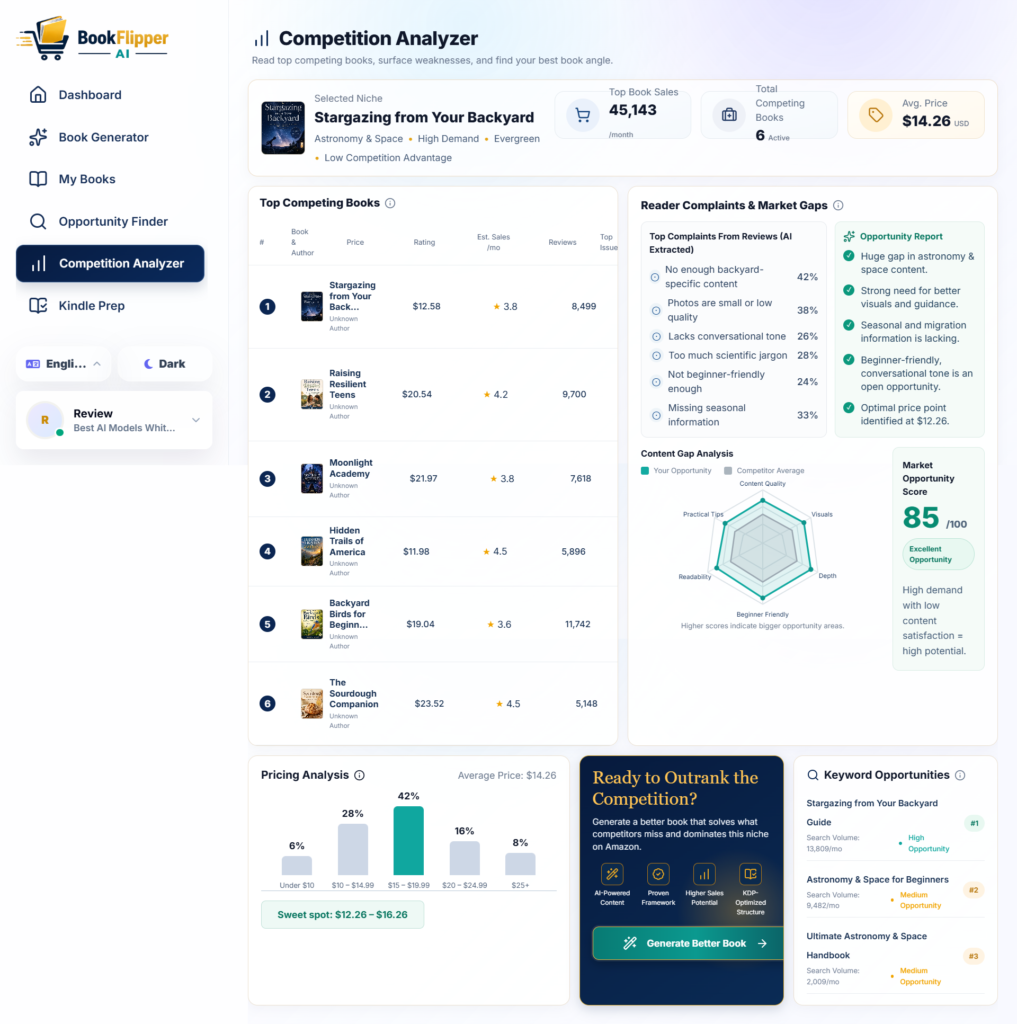The height and width of the screenshot is (1024, 1017).
Task: Click Backyard Birds for Beginners cover thumbnail
Action: pyautogui.click(x=312, y=624)
